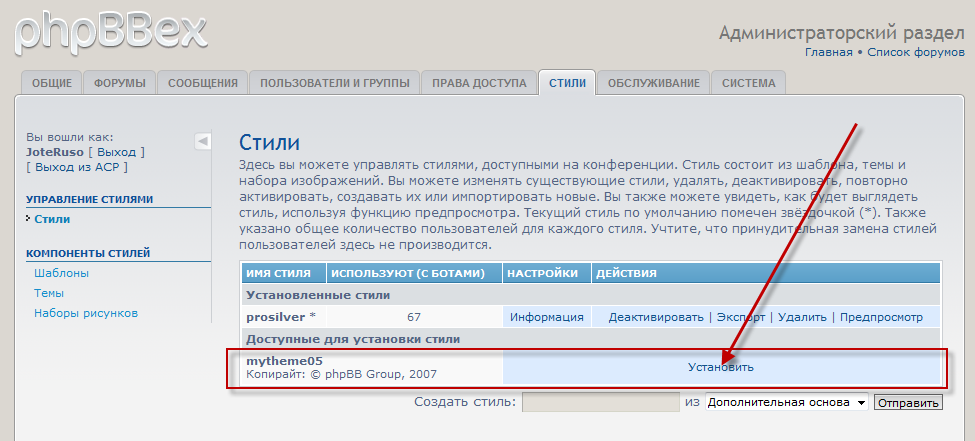Expand the Дополнительная основа dropdown
The height and width of the screenshot is (441, 975).
[786, 402]
